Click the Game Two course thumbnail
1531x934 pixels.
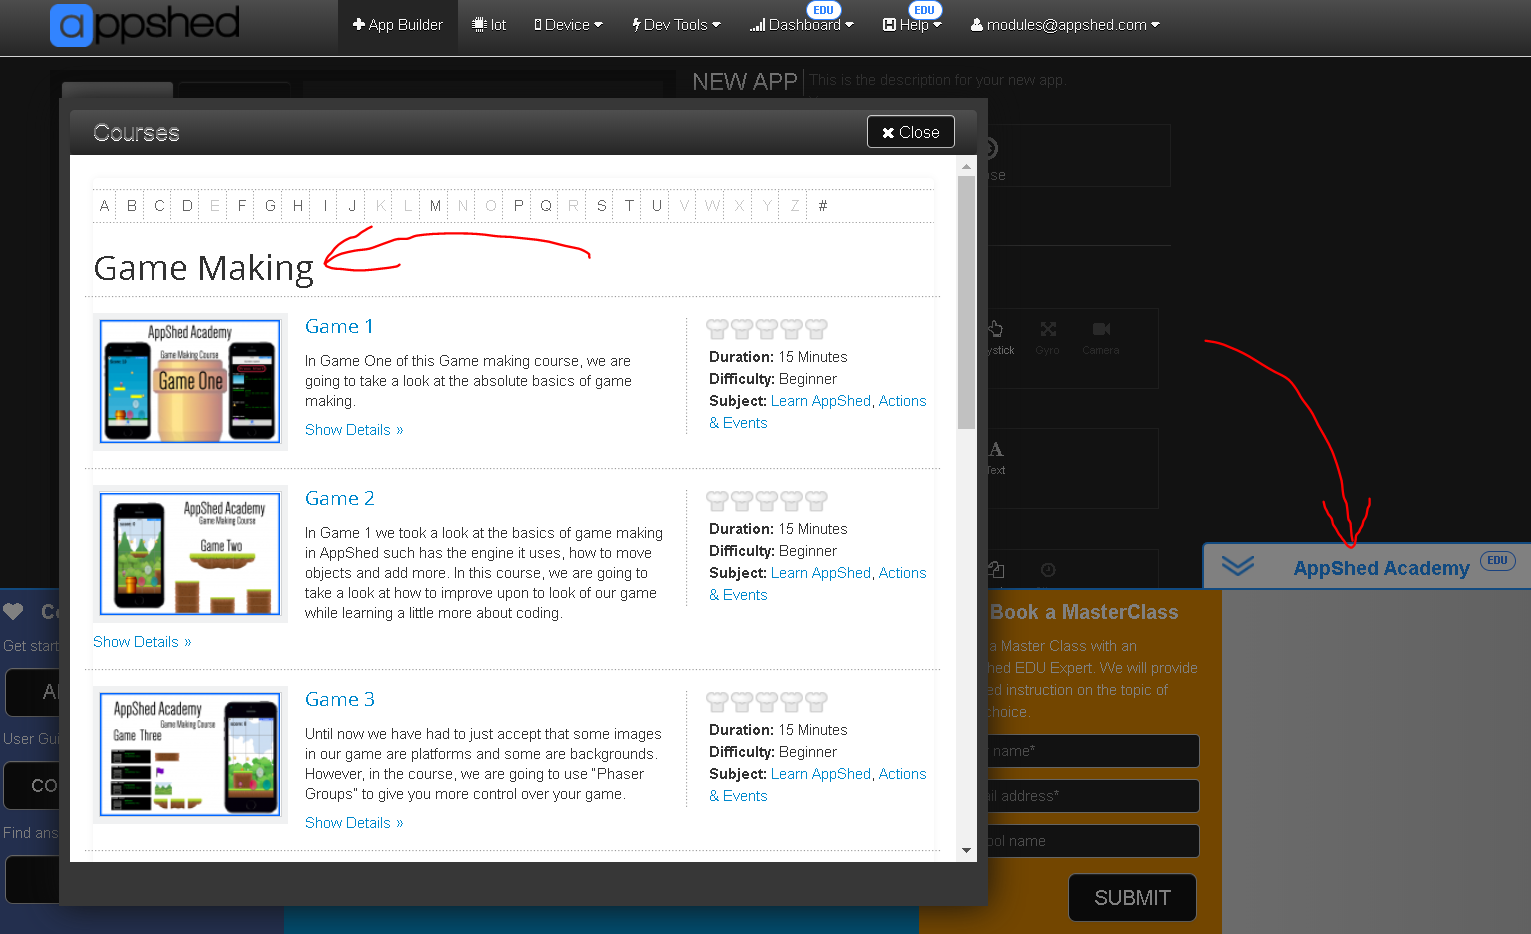(190, 553)
